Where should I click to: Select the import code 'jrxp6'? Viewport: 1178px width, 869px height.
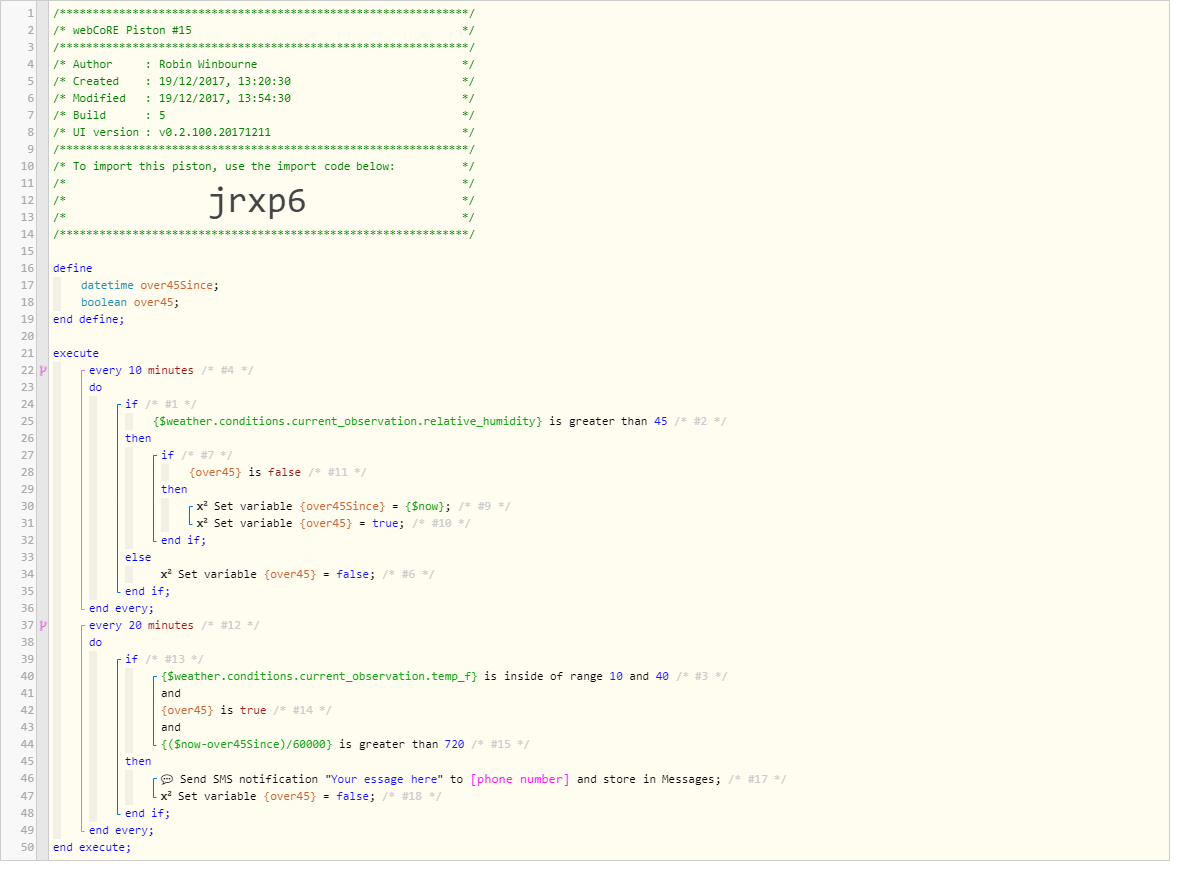(x=257, y=201)
